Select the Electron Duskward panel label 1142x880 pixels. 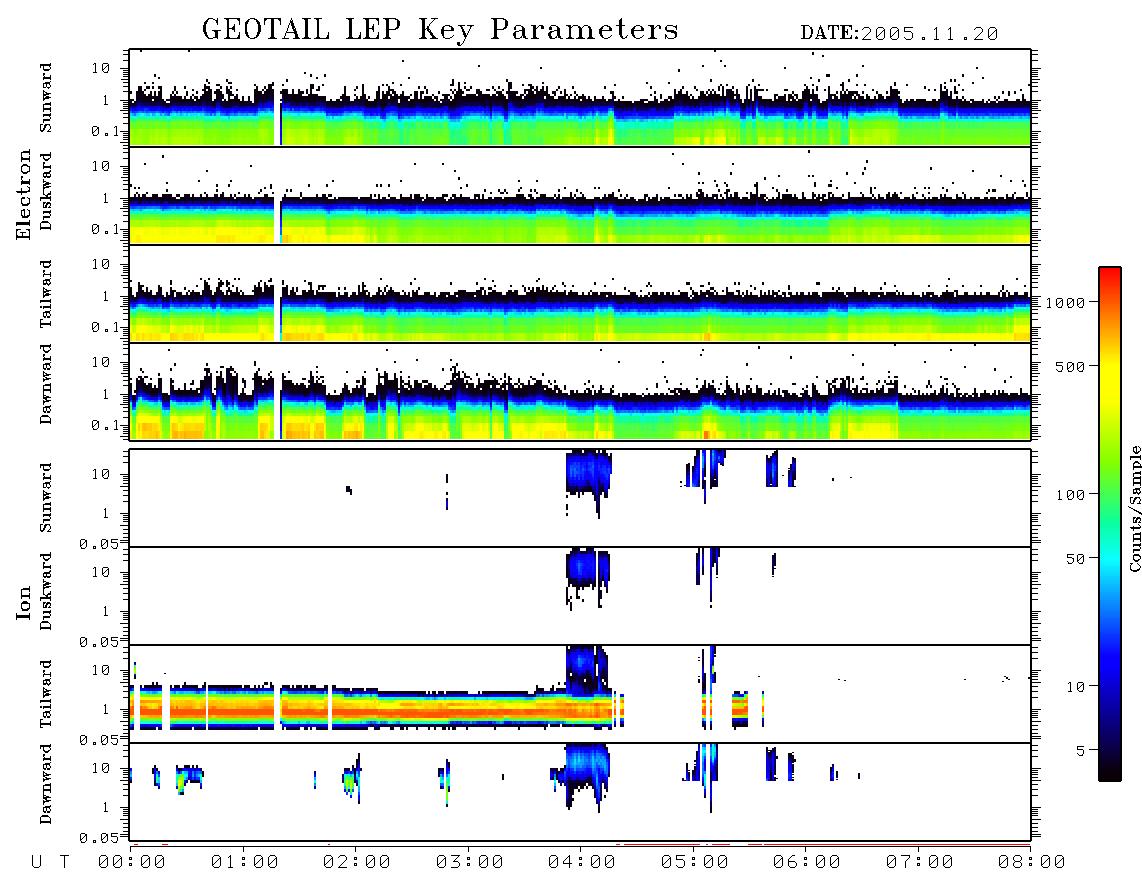coord(46,191)
